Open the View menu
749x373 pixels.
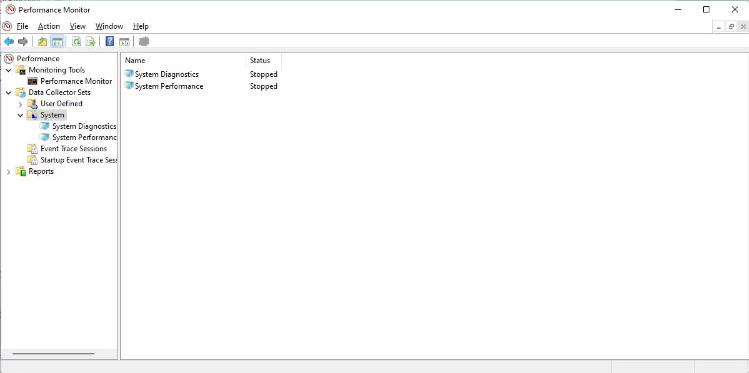[77, 26]
